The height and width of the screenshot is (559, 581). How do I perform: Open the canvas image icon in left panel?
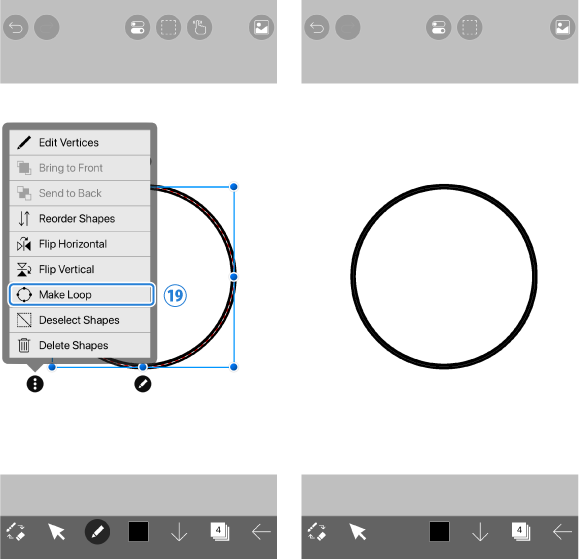pyautogui.click(x=262, y=27)
